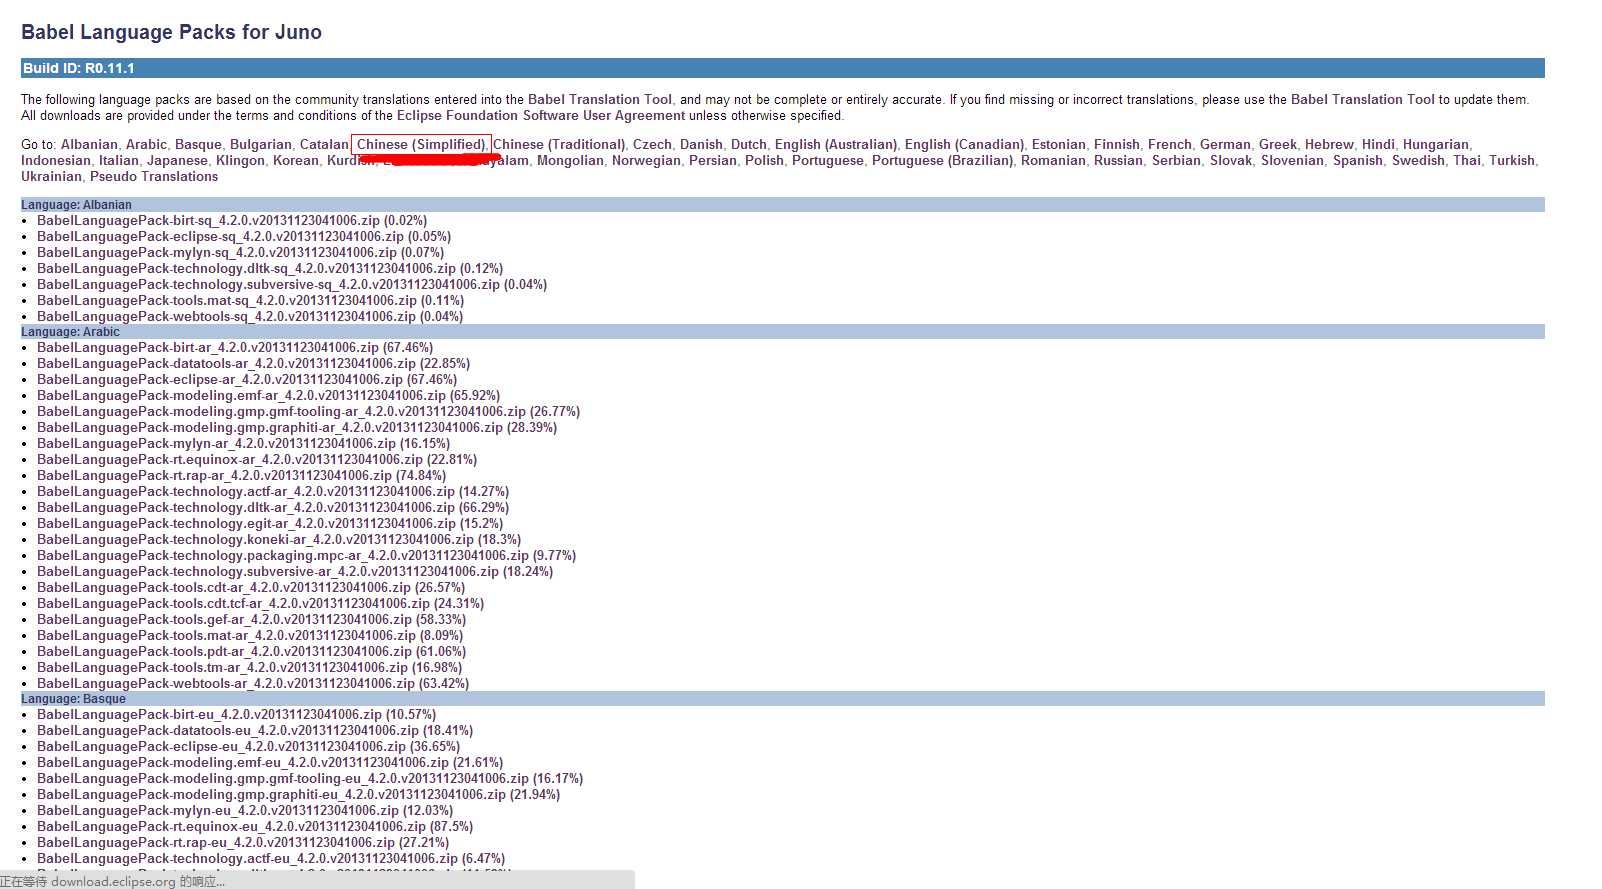Jump to Arabic language packs
This screenshot has width=1602, height=889.
tap(146, 144)
